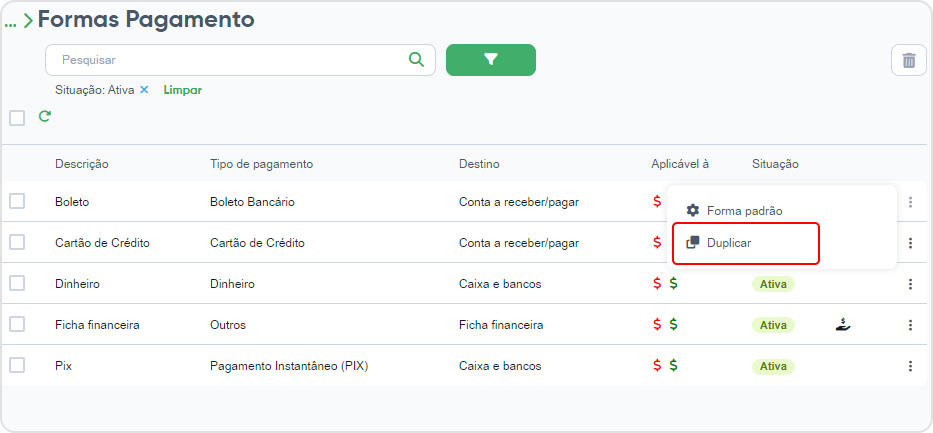Remove the Situação: Ativa filter chip

(144, 90)
